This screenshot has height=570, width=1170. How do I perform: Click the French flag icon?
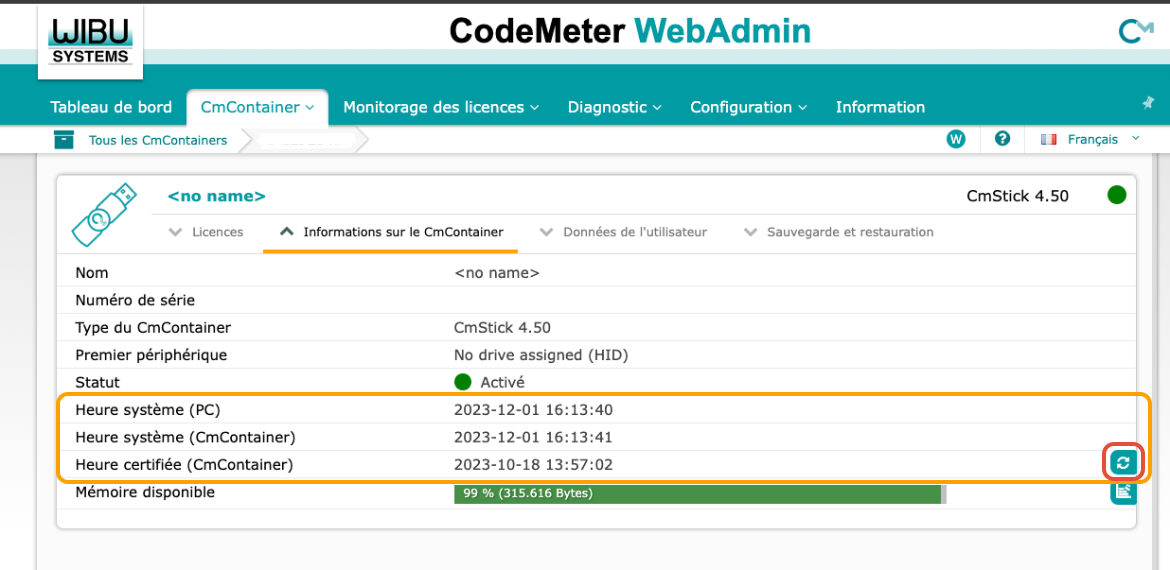click(1049, 140)
